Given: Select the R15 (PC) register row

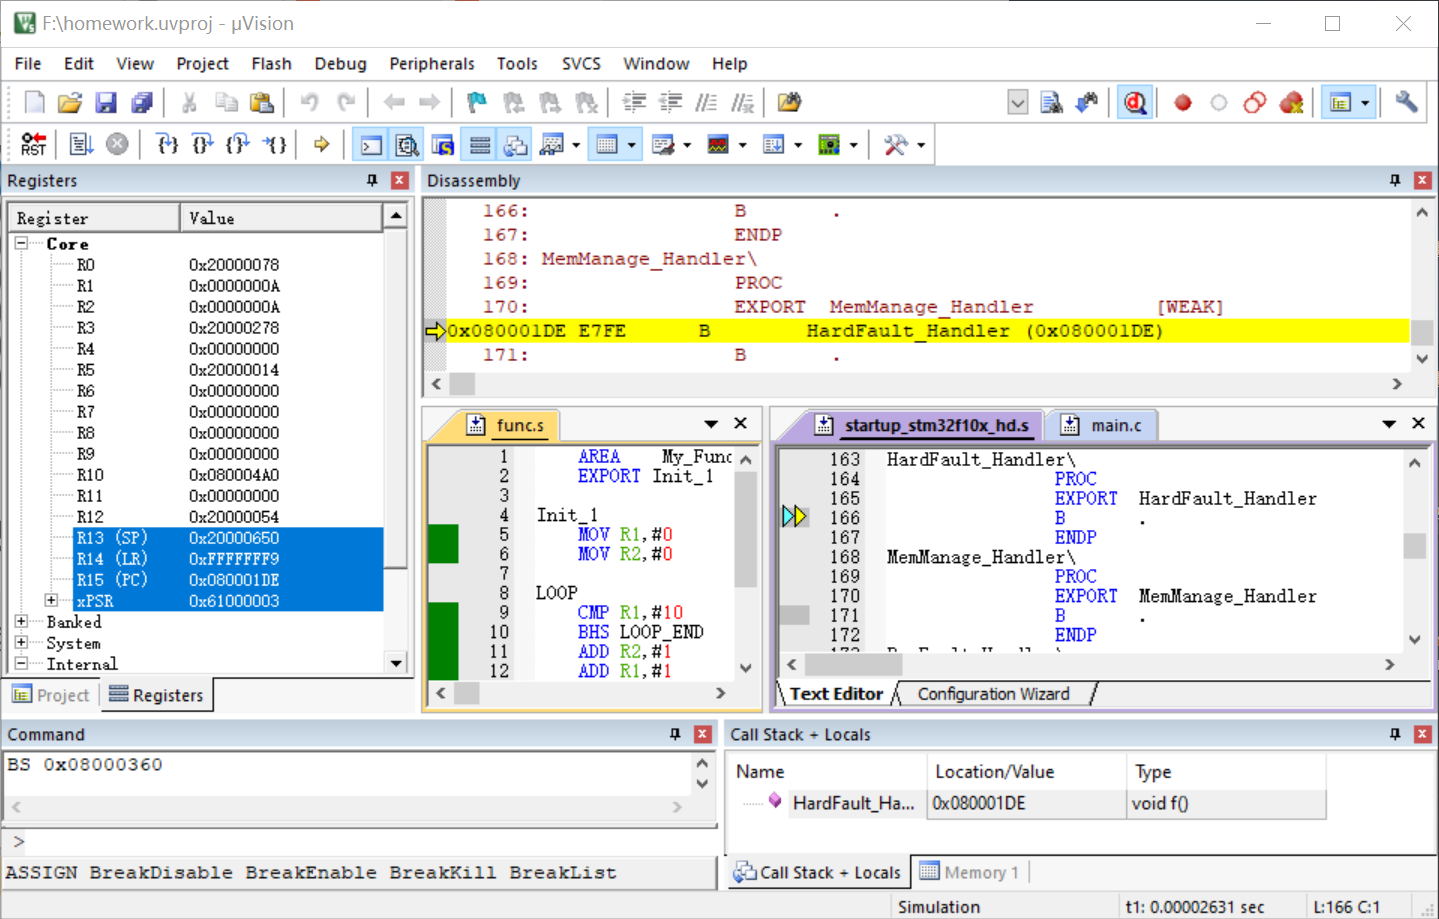Looking at the screenshot, I should coord(228,580).
